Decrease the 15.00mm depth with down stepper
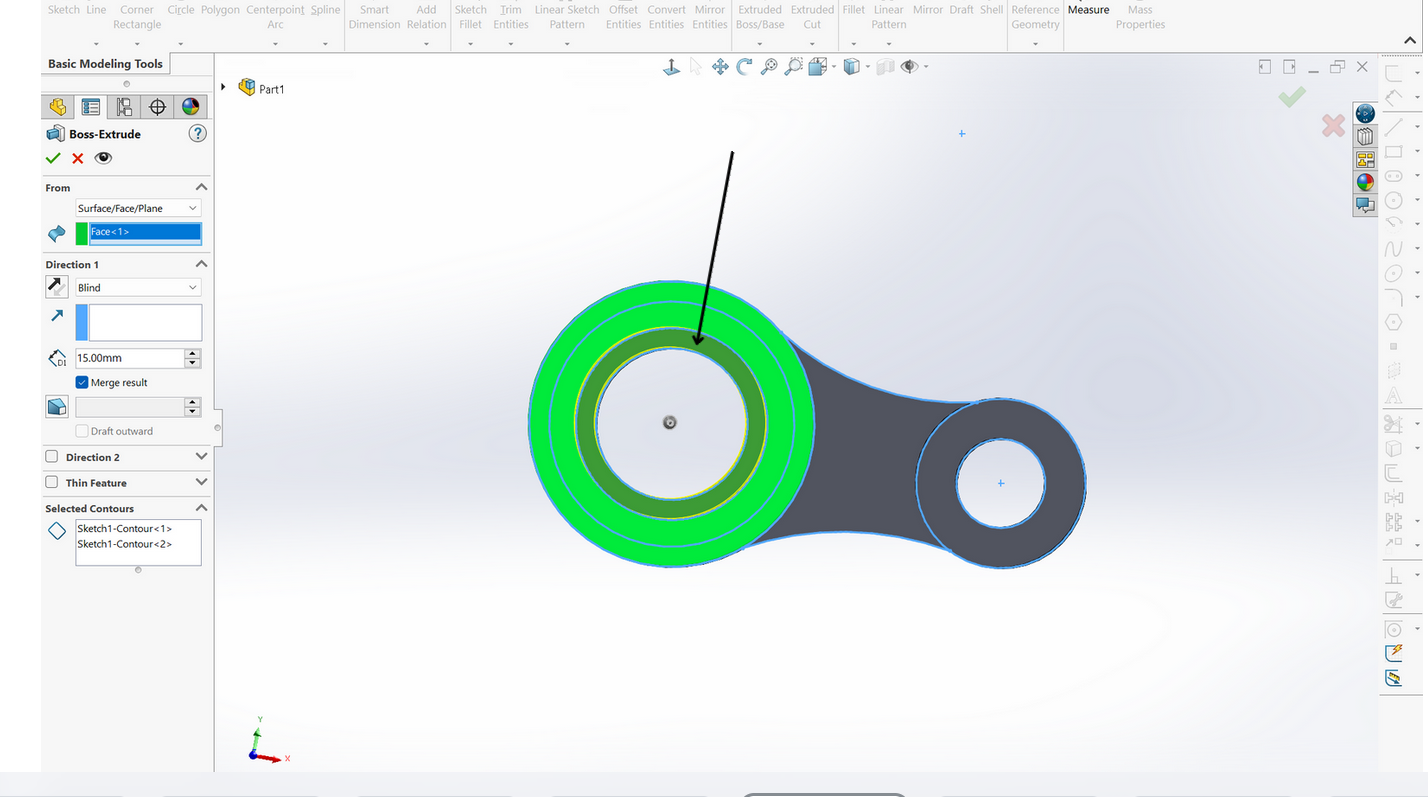 (x=193, y=362)
